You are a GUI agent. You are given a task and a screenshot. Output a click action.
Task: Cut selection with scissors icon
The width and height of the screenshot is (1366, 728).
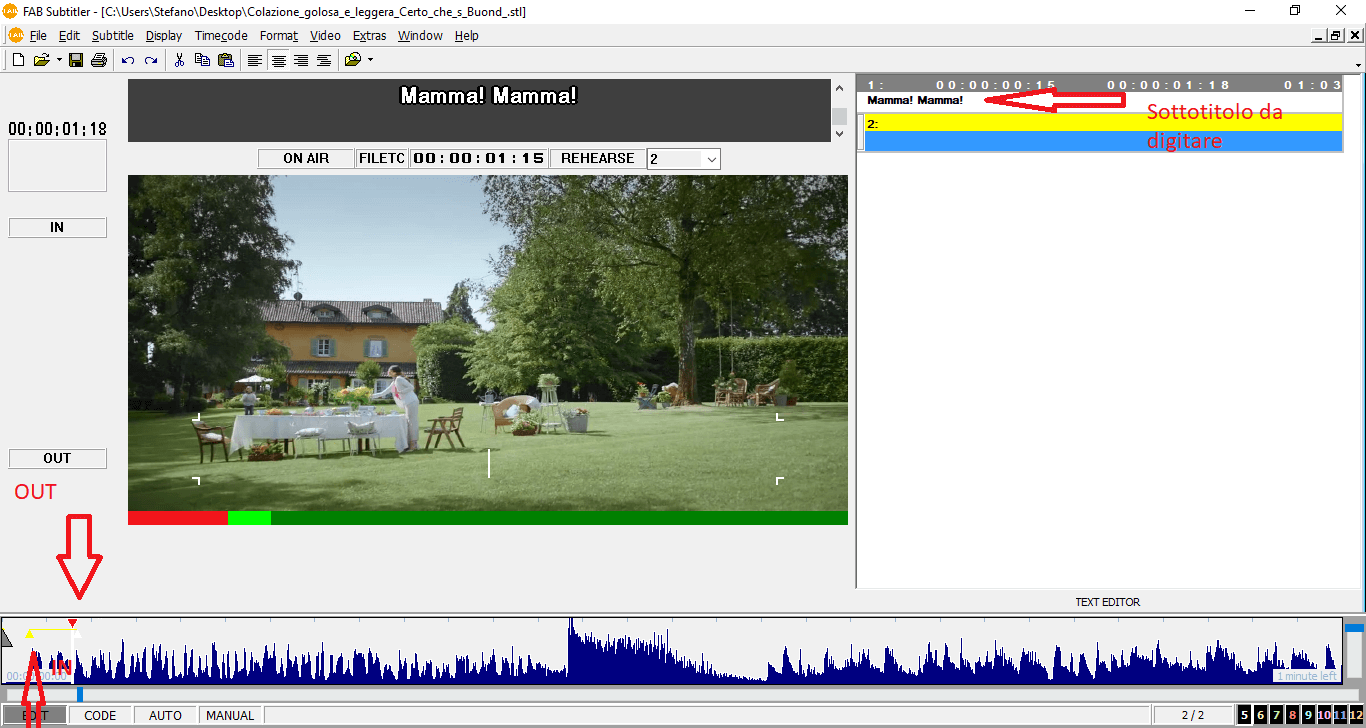pyautogui.click(x=179, y=60)
